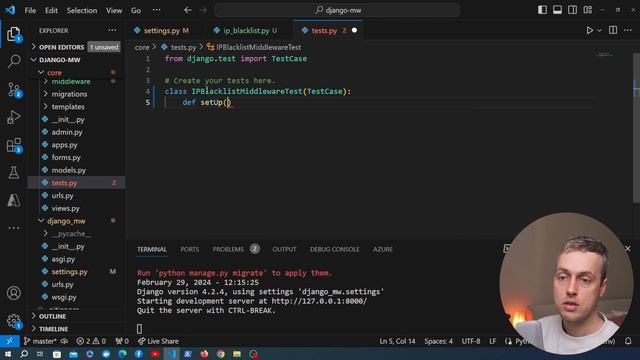Select the Ports panel tab

pyautogui.click(x=190, y=249)
